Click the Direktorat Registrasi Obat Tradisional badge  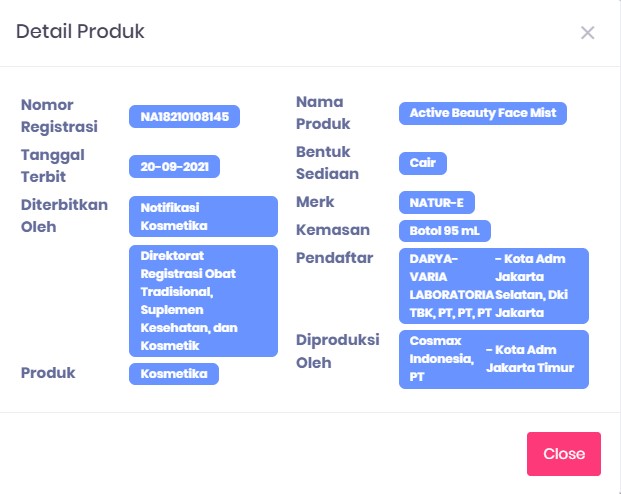click(203, 301)
